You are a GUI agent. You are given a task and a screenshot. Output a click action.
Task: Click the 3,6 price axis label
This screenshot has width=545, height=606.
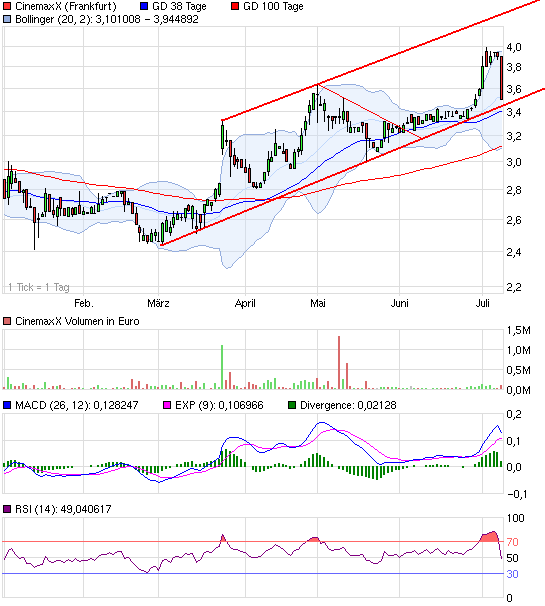[514, 89]
